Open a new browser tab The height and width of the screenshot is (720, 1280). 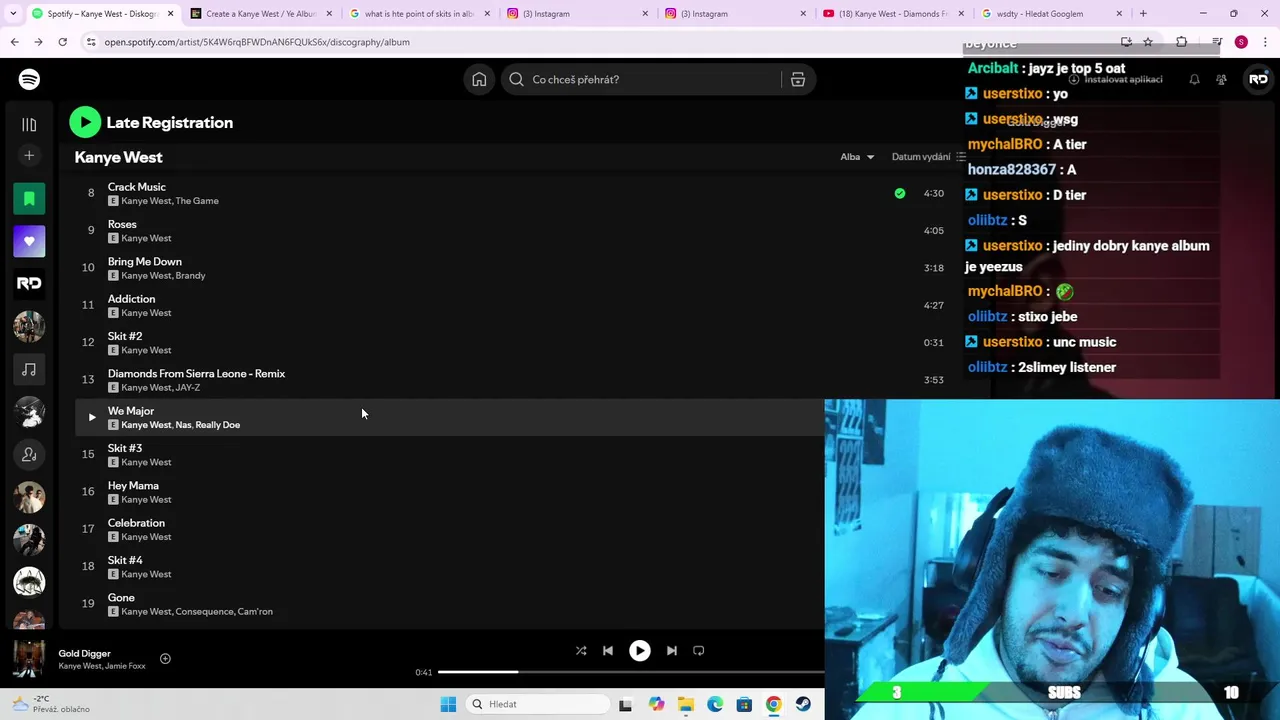pos(1143,14)
